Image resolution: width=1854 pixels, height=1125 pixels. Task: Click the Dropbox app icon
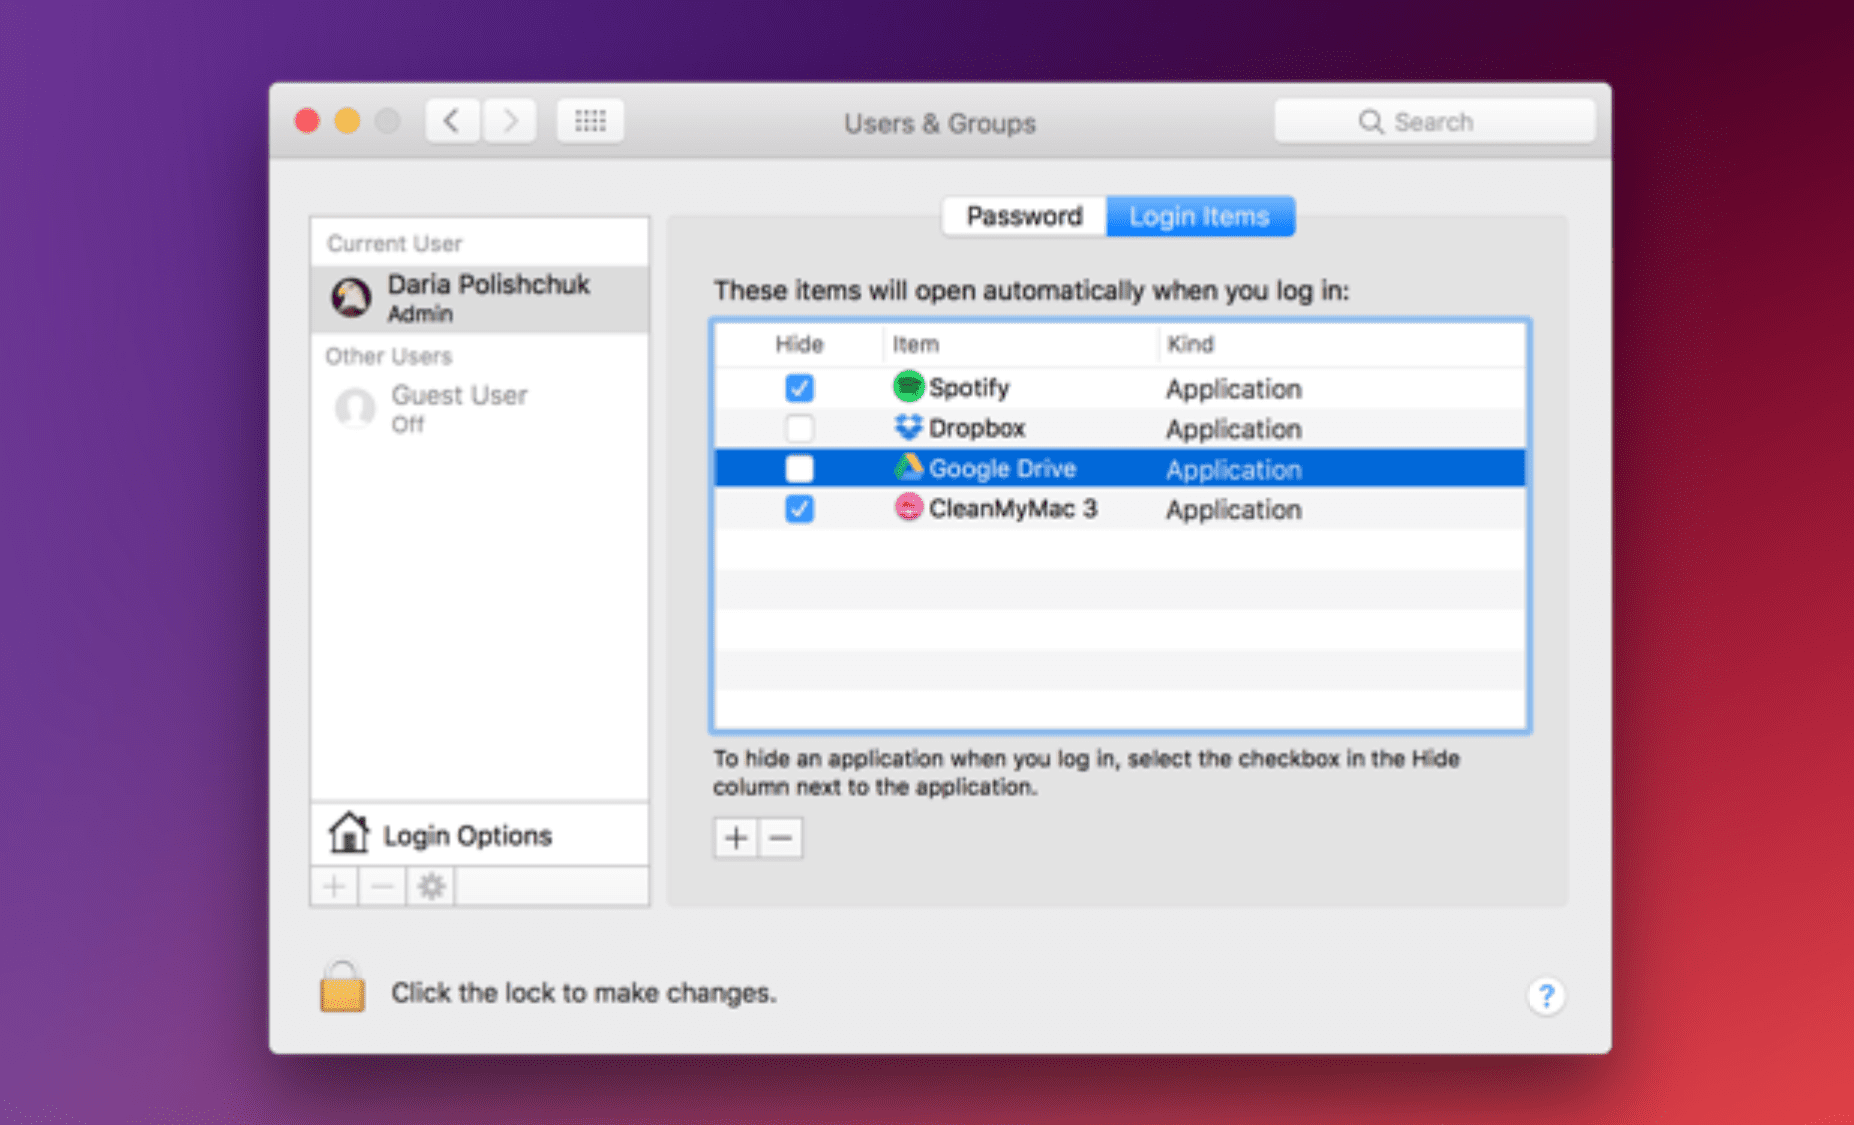click(x=907, y=427)
